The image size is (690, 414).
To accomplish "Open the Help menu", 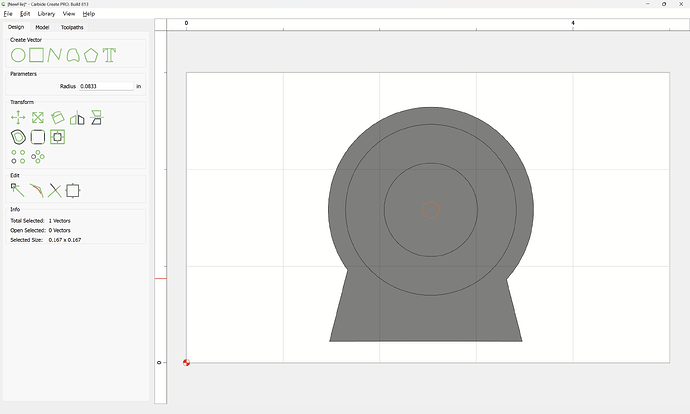I will [88, 14].
